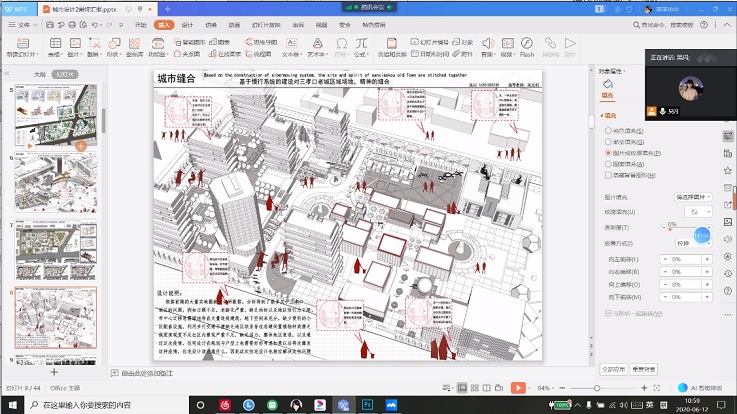The width and height of the screenshot is (737, 414).
Task: Switch to the Design (设计) ribbon tab
Action: [187, 23]
